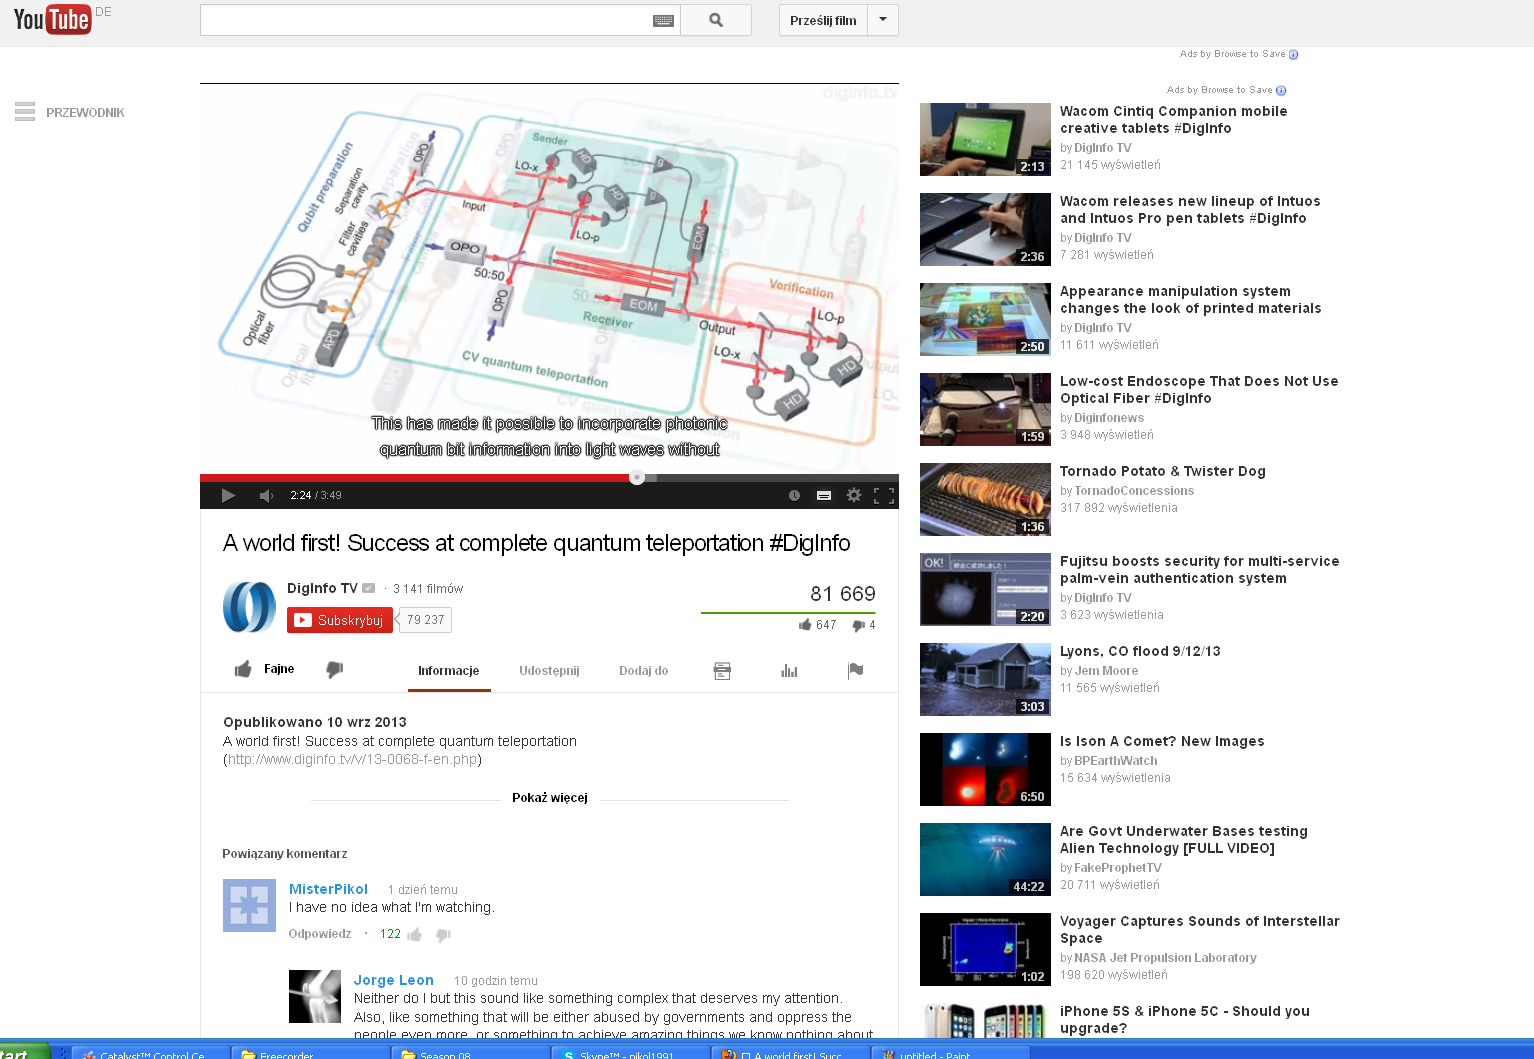Click the DigInfo TV channel avatar

pyautogui.click(x=249, y=607)
